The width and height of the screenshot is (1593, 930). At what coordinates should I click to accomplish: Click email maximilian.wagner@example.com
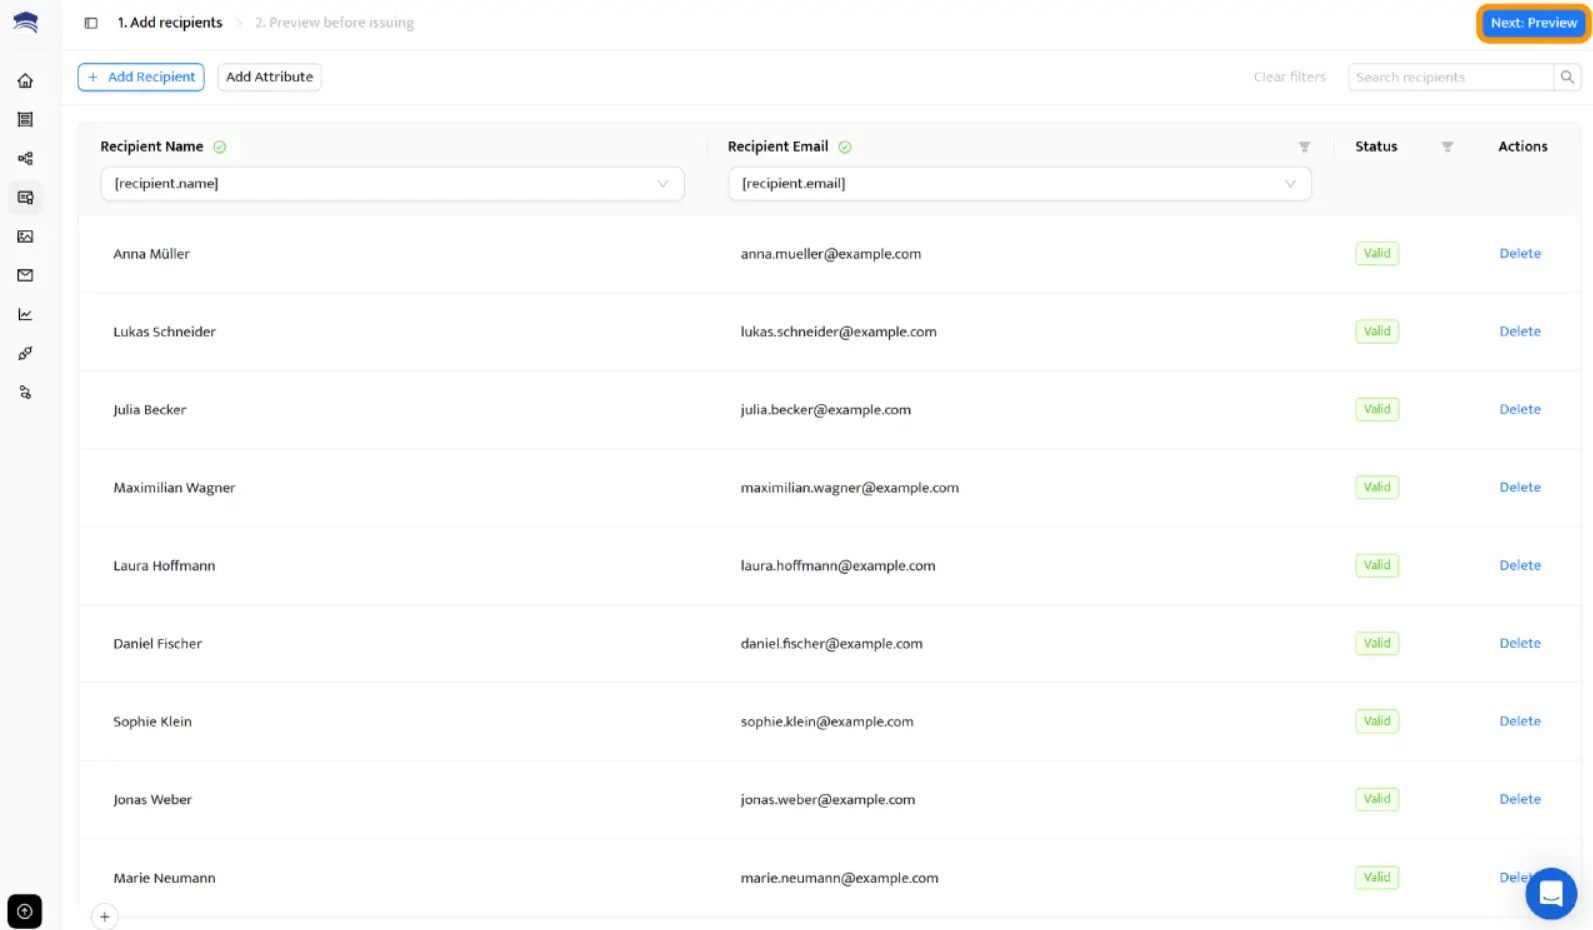(x=849, y=488)
